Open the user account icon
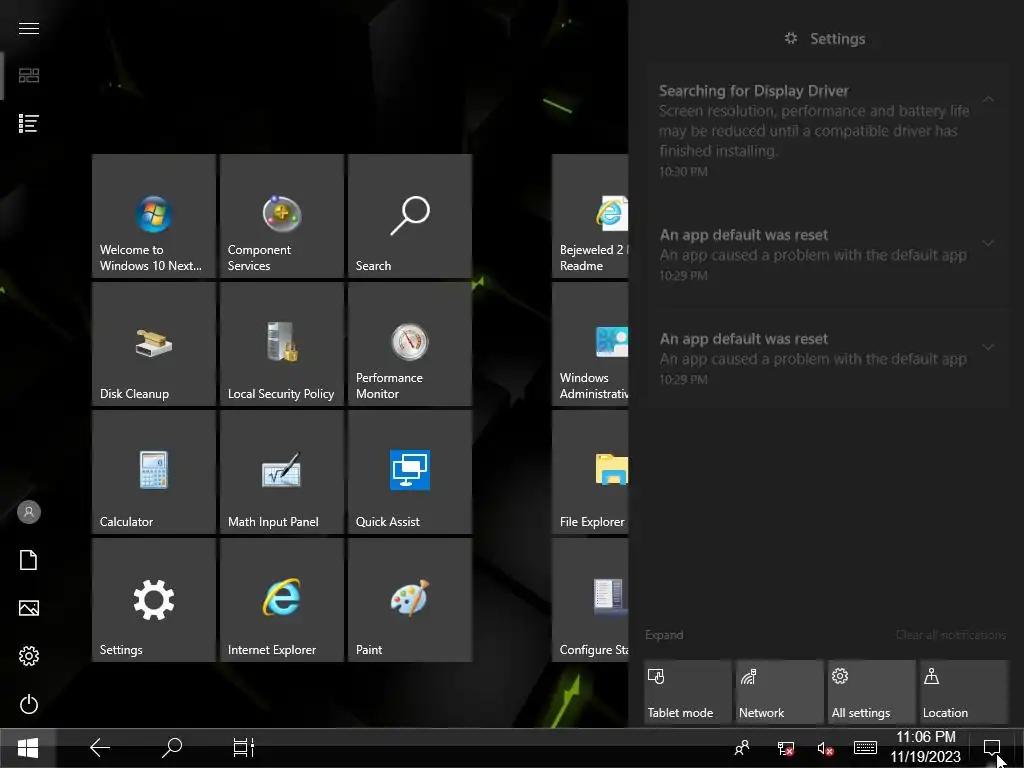The width and height of the screenshot is (1024, 768). point(29,512)
